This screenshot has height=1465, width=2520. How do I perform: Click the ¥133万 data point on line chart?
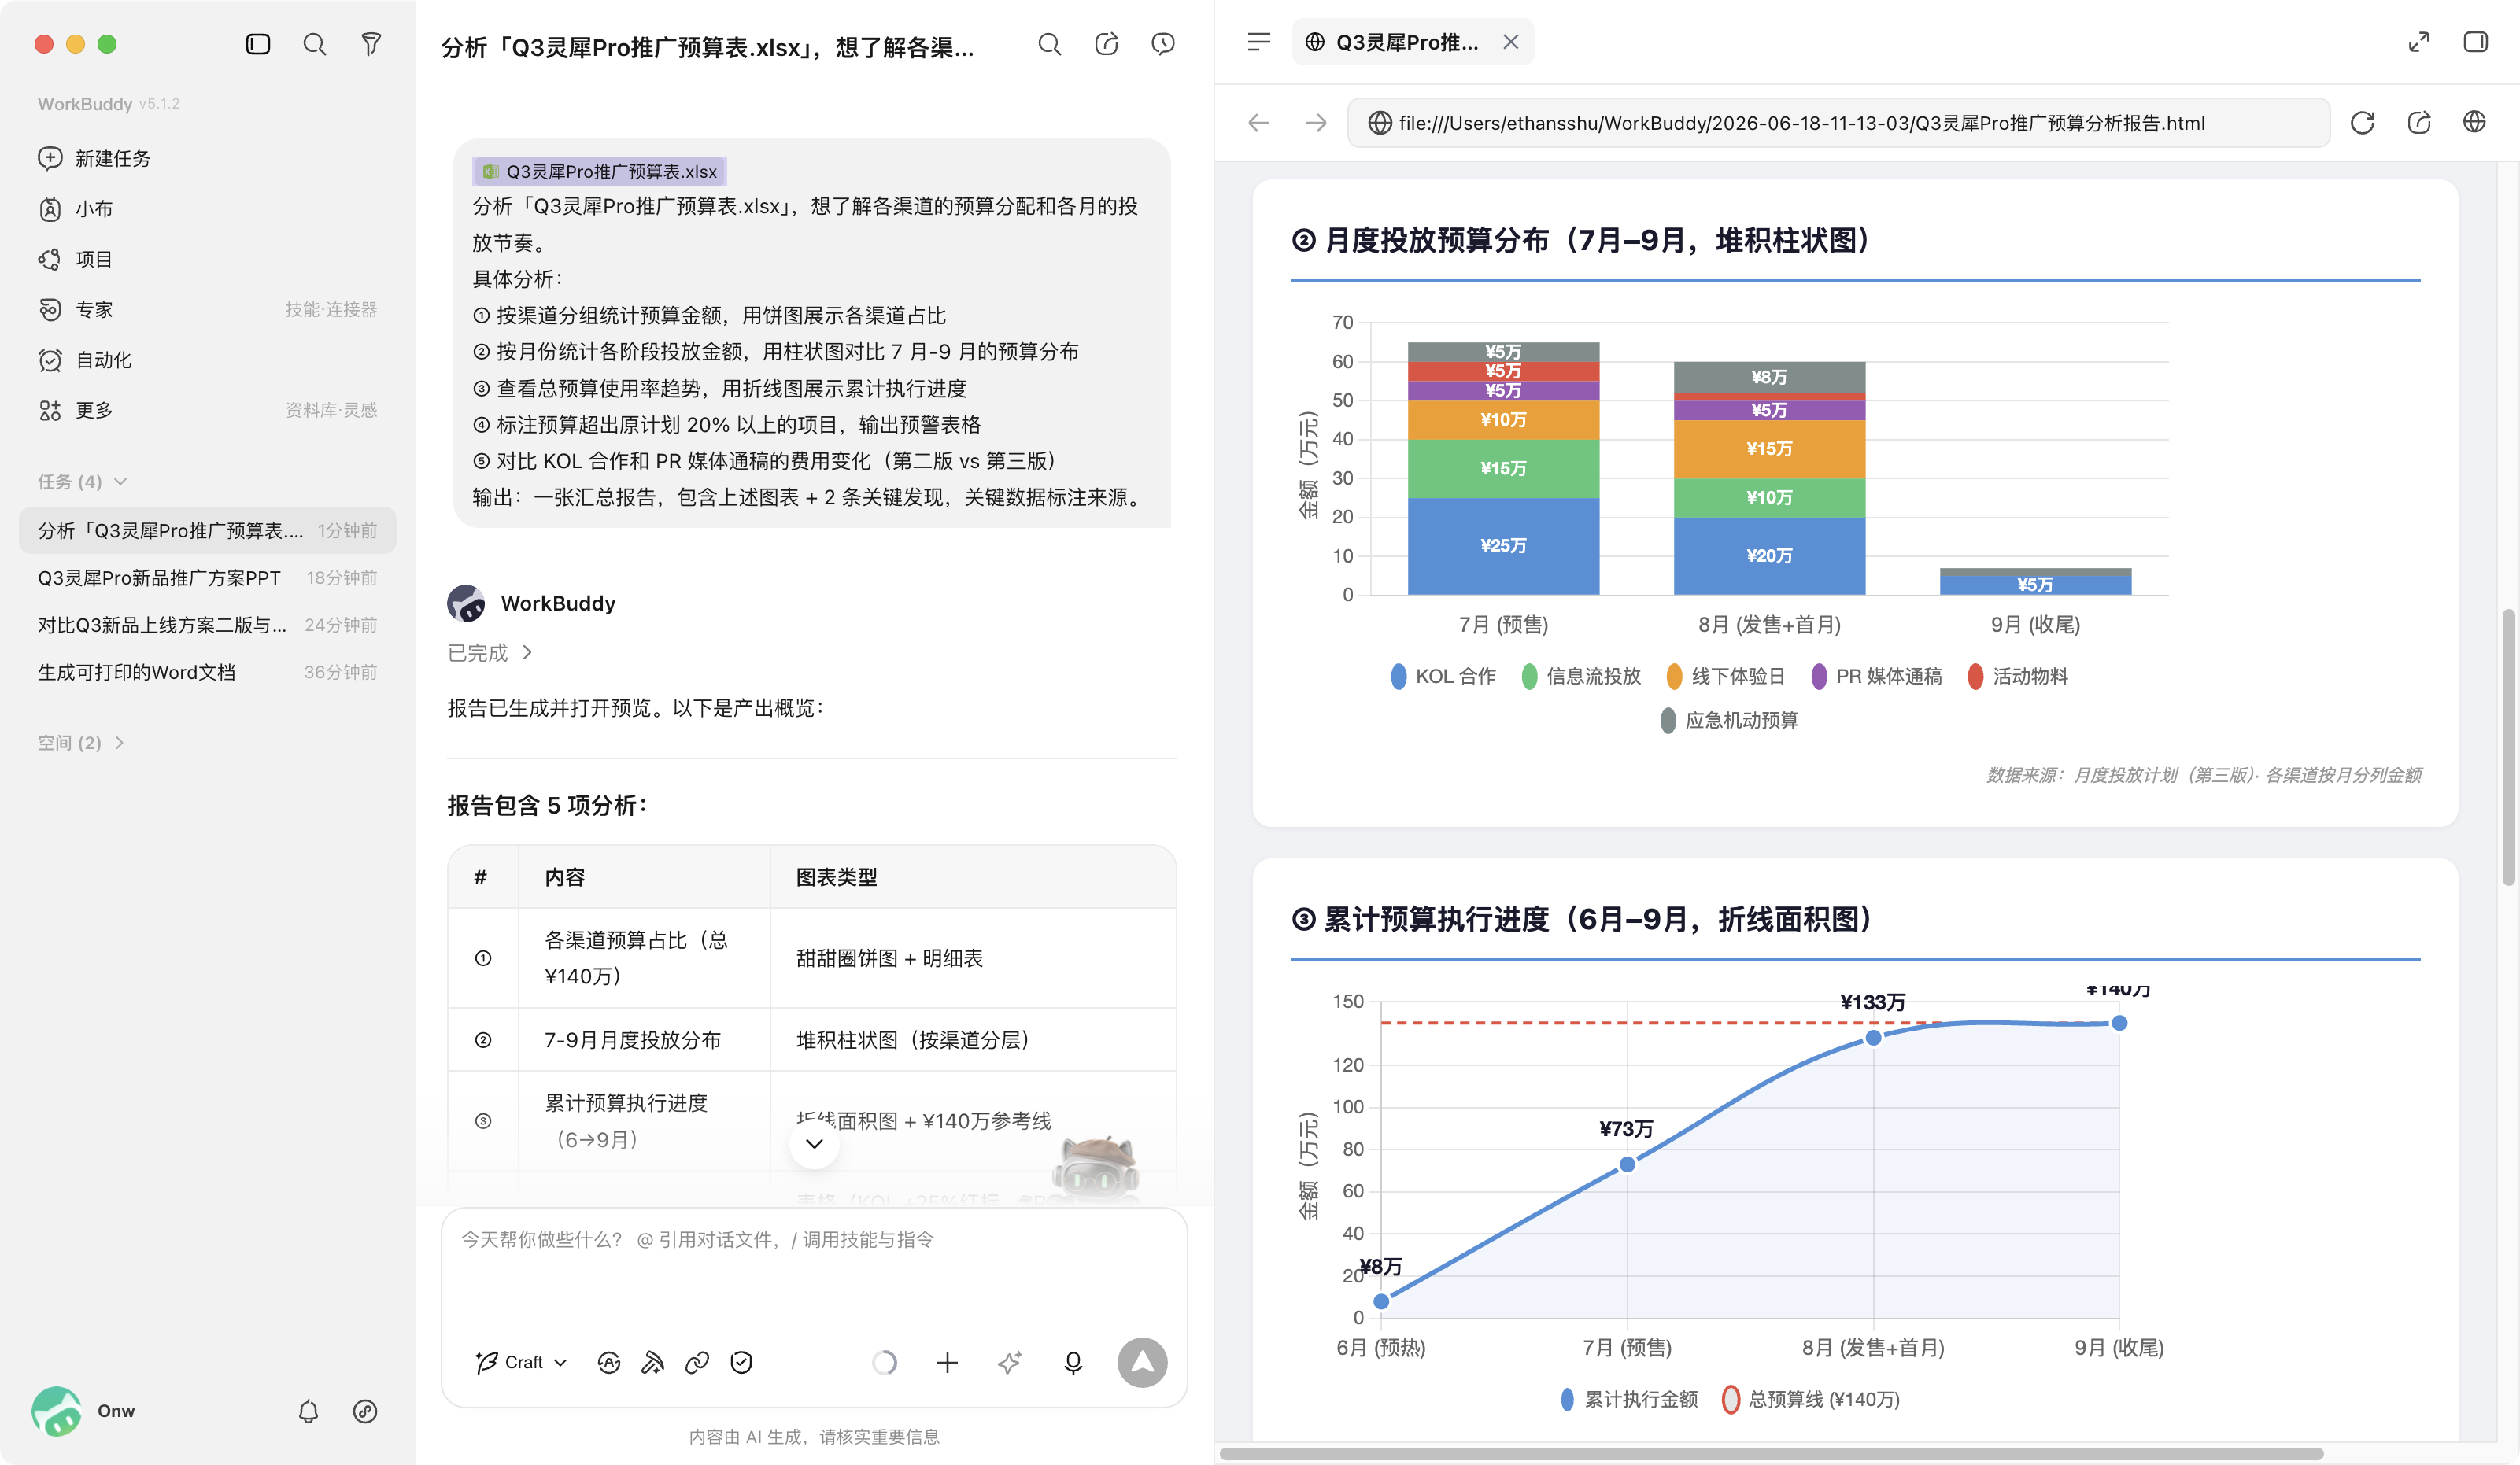(1873, 1038)
